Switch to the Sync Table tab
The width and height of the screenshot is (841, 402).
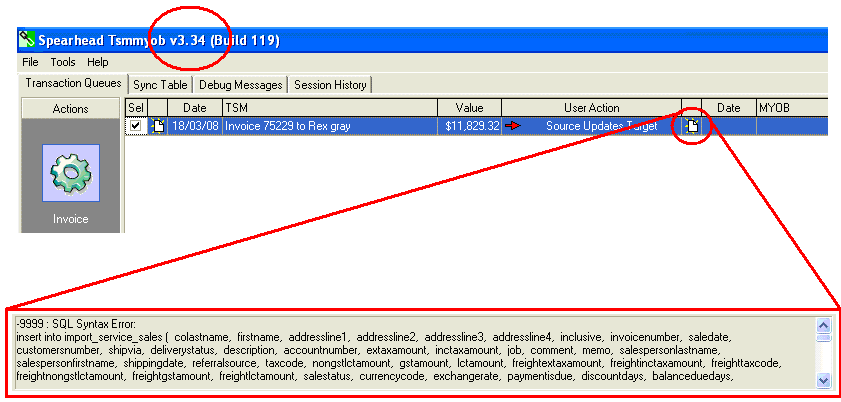pyautogui.click(x=160, y=85)
